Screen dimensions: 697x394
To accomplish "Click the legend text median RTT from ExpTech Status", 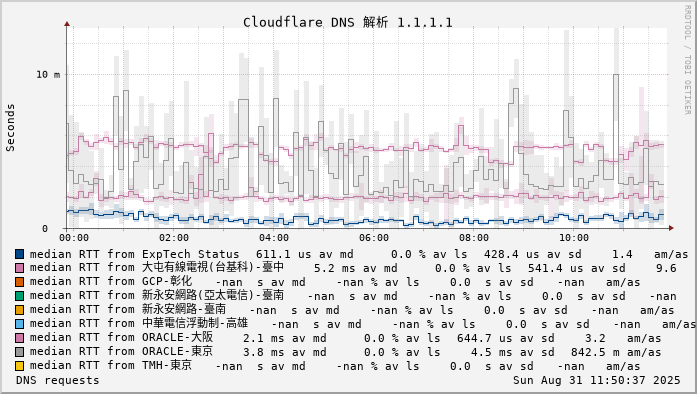I will 134,254.
